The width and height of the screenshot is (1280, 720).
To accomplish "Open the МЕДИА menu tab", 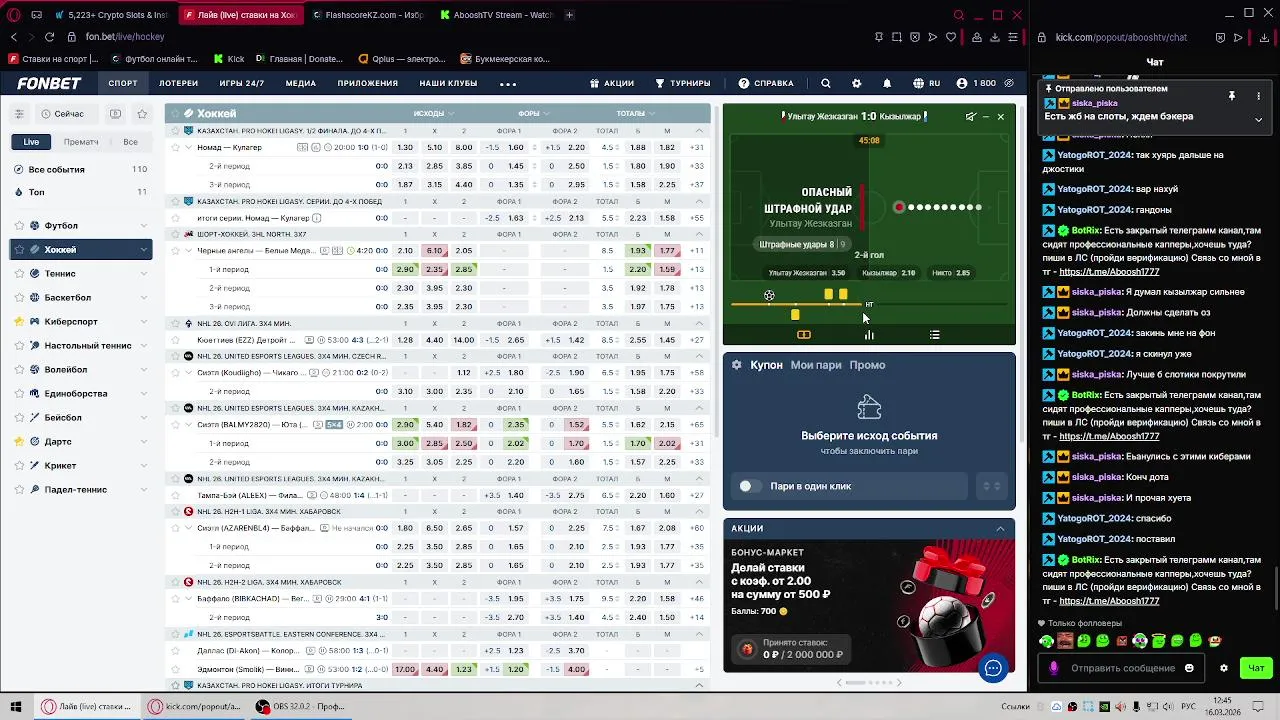I will pyautogui.click(x=301, y=83).
